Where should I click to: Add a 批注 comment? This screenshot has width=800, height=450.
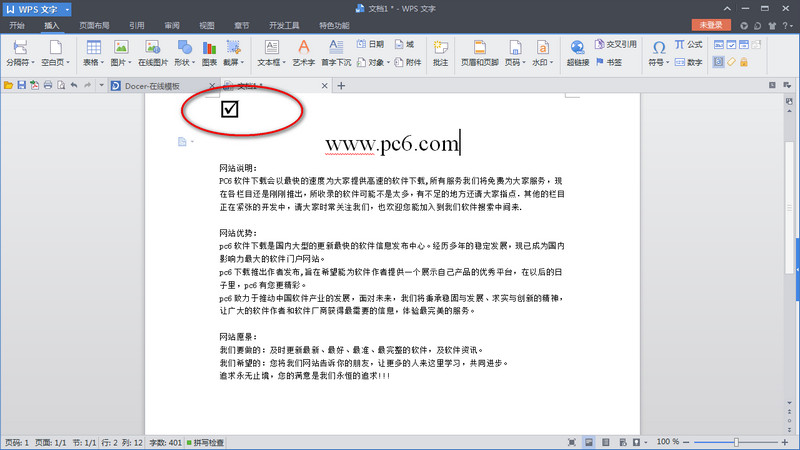pyautogui.click(x=440, y=52)
